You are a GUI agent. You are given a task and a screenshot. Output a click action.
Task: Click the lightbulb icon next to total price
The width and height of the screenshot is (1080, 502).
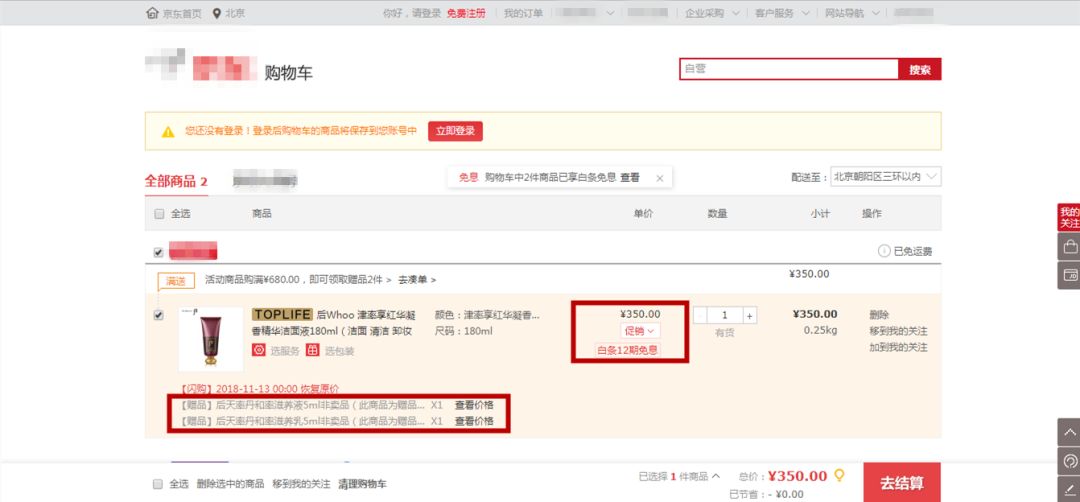pos(839,475)
